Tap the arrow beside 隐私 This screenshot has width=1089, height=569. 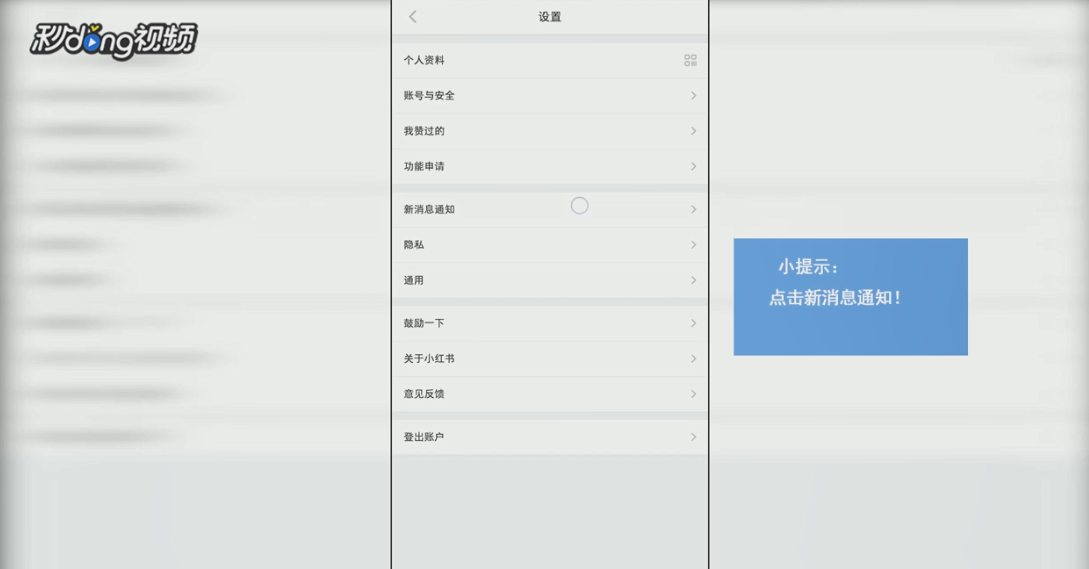click(x=693, y=245)
